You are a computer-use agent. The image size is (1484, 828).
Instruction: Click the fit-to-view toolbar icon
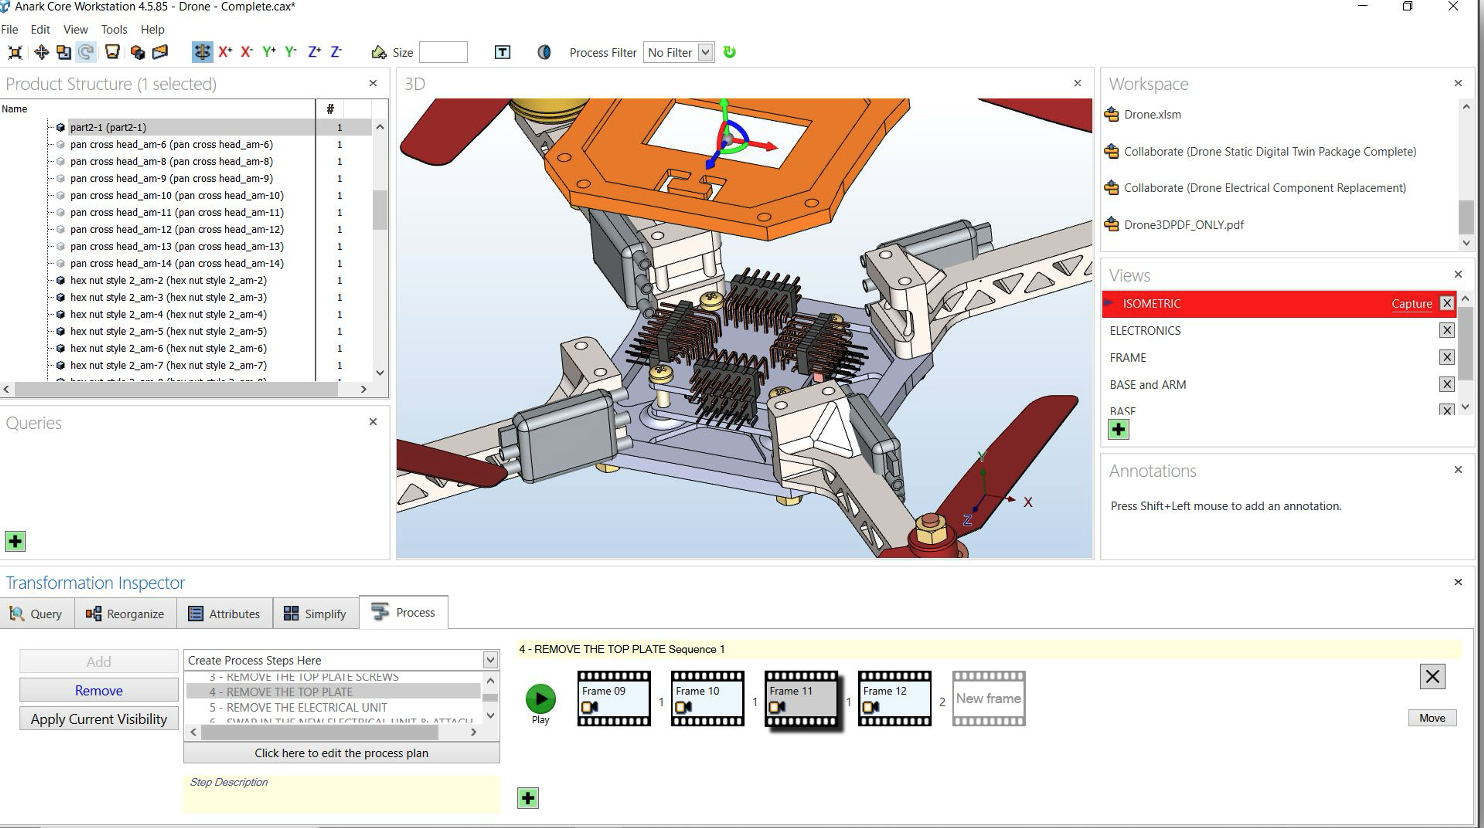(14, 52)
